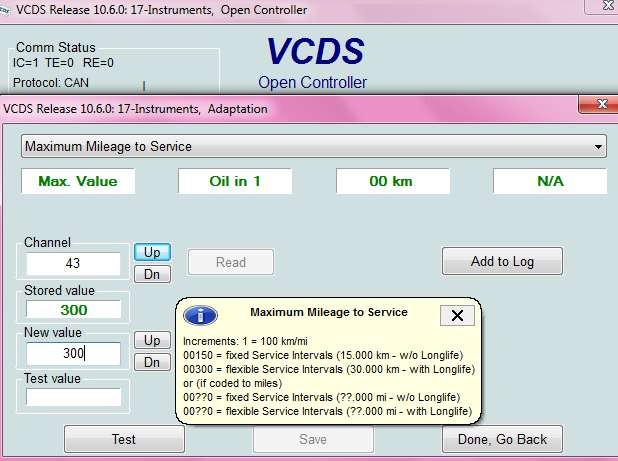Screen dimensions: 618x461
Task: Click the VCDS logo in Open Controller window
Action: (315, 52)
